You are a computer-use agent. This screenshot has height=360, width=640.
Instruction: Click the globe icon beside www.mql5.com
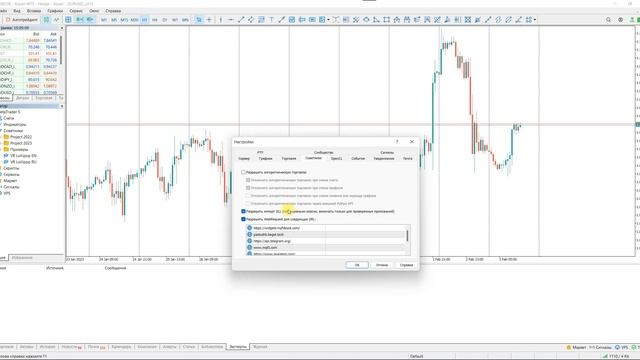click(249, 248)
